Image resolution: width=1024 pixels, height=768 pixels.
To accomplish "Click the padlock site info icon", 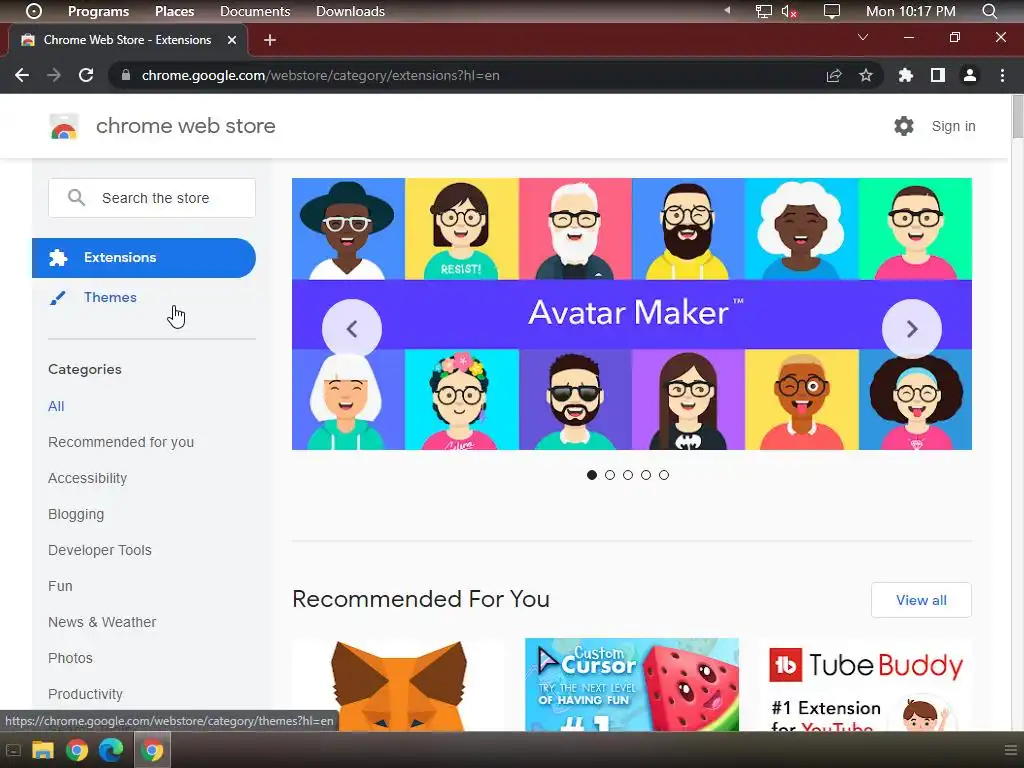I will (126, 75).
